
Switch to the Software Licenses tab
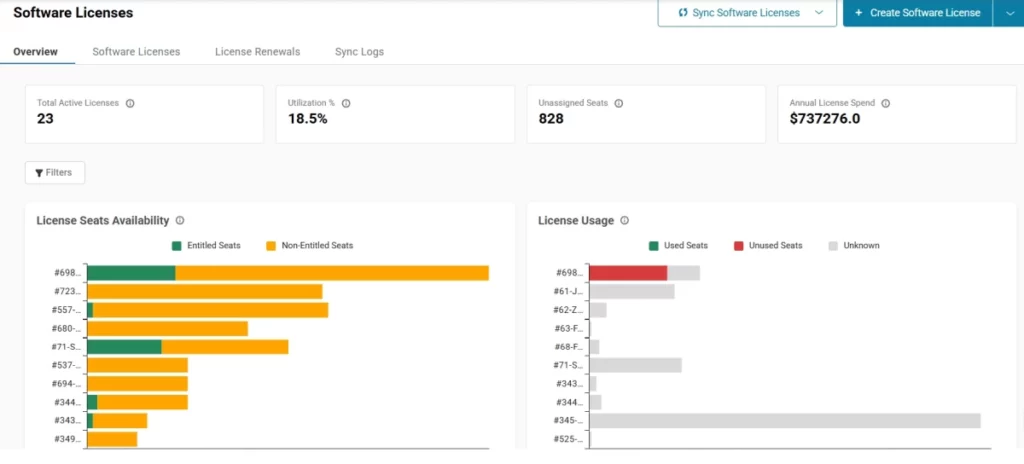[x=136, y=52]
